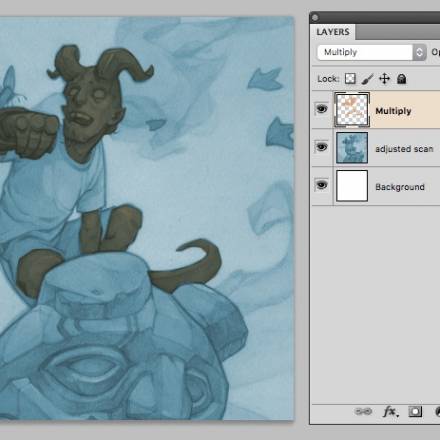
Task: Select the Multiply layer thumbnail
Action: click(x=352, y=110)
